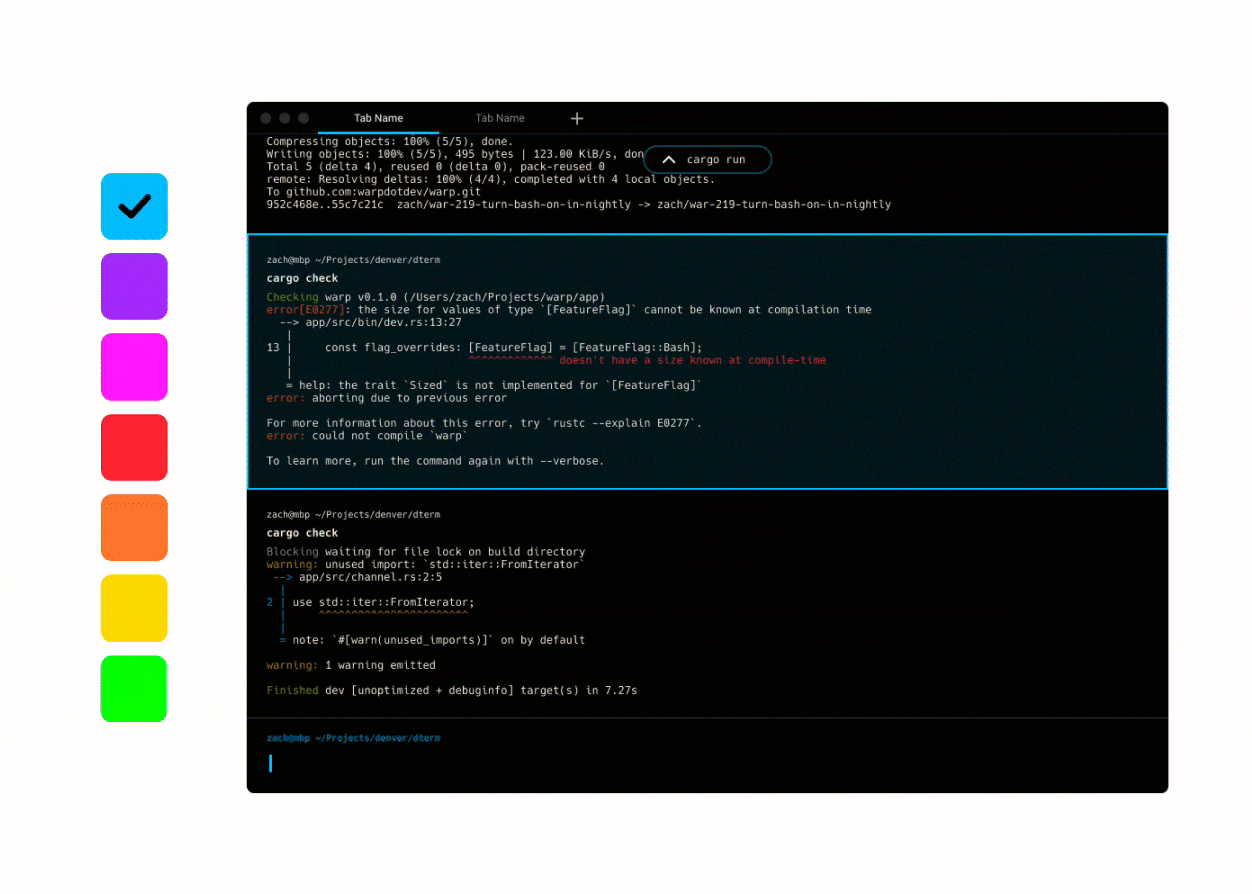Maximize the terminal window using the third dot
This screenshot has height=894, width=1252.
coord(304,118)
